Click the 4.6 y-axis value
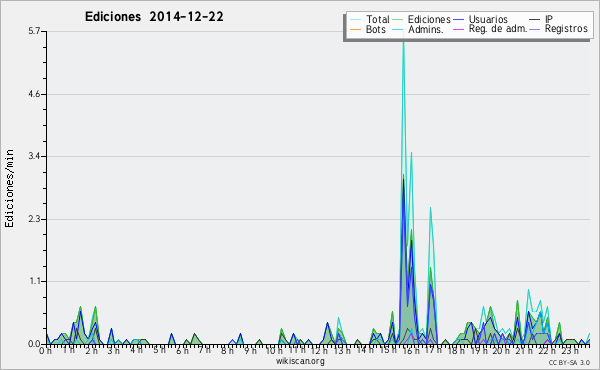Viewport: 600px width, 370px height. (x=34, y=94)
